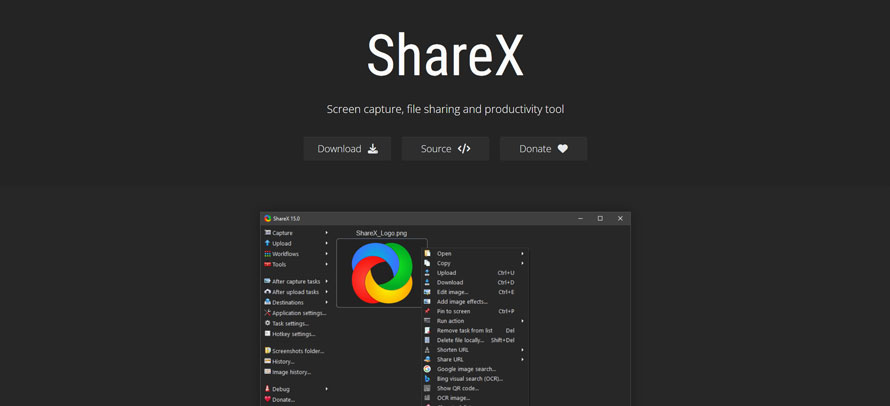Click the Pin to screen pushpin icon
Image resolution: width=890 pixels, height=406 pixels.
(x=427, y=311)
